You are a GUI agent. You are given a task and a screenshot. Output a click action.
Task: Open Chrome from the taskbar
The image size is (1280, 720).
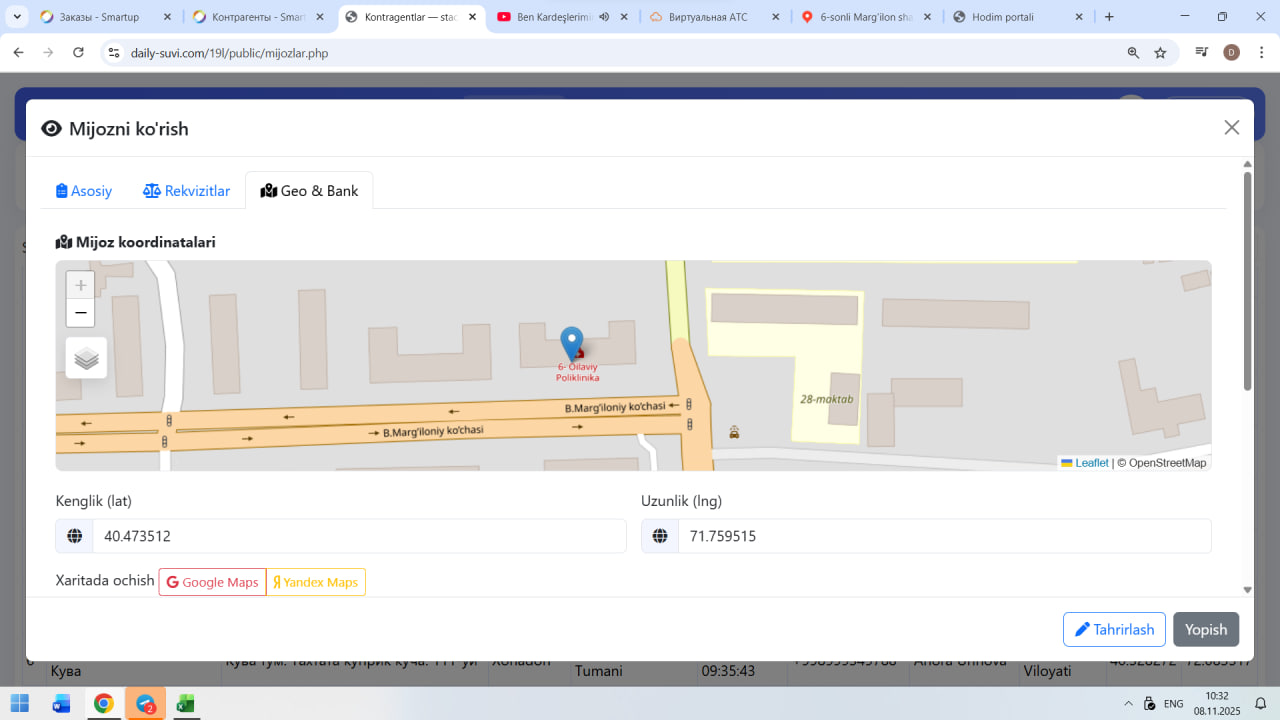pos(104,703)
